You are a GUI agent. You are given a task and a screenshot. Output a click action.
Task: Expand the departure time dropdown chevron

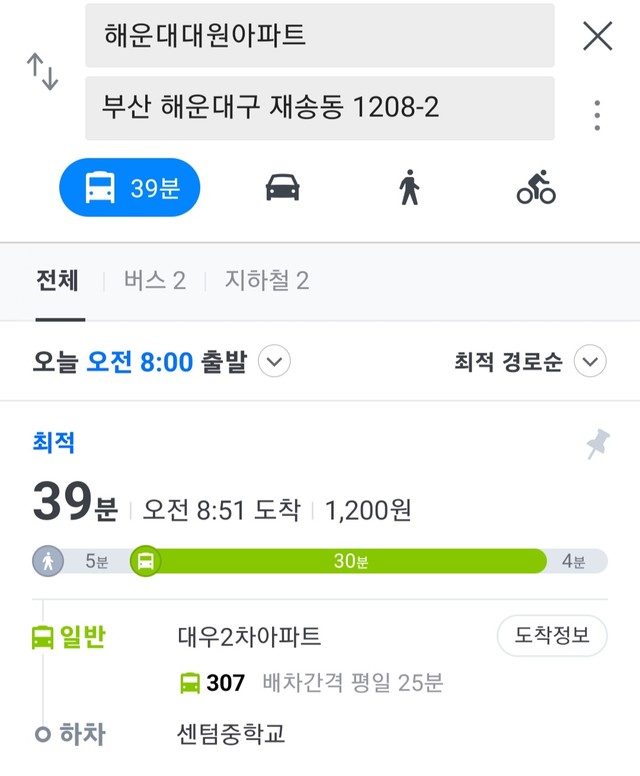click(274, 361)
